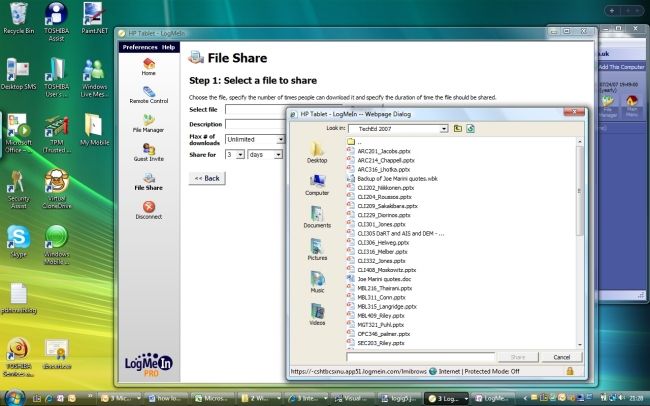650x406 pixels.
Task: Select File Share in the sidebar
Action: [x=148, y=182]
